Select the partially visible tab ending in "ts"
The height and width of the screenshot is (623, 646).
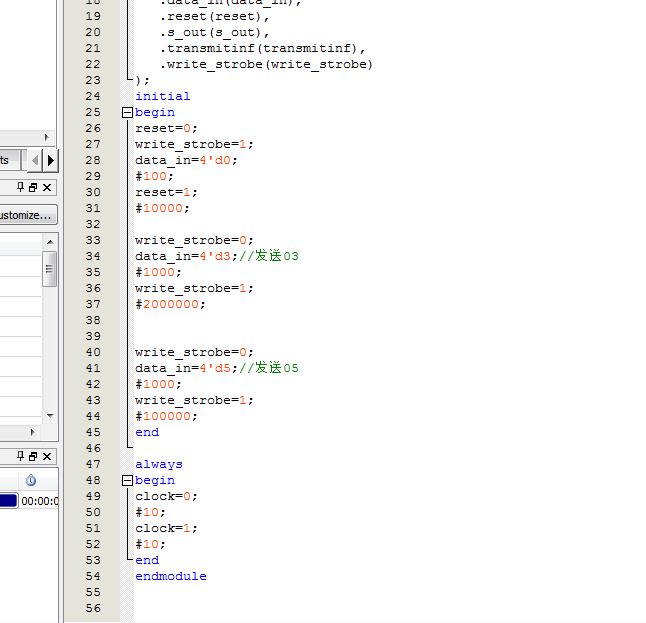point(8,160)
